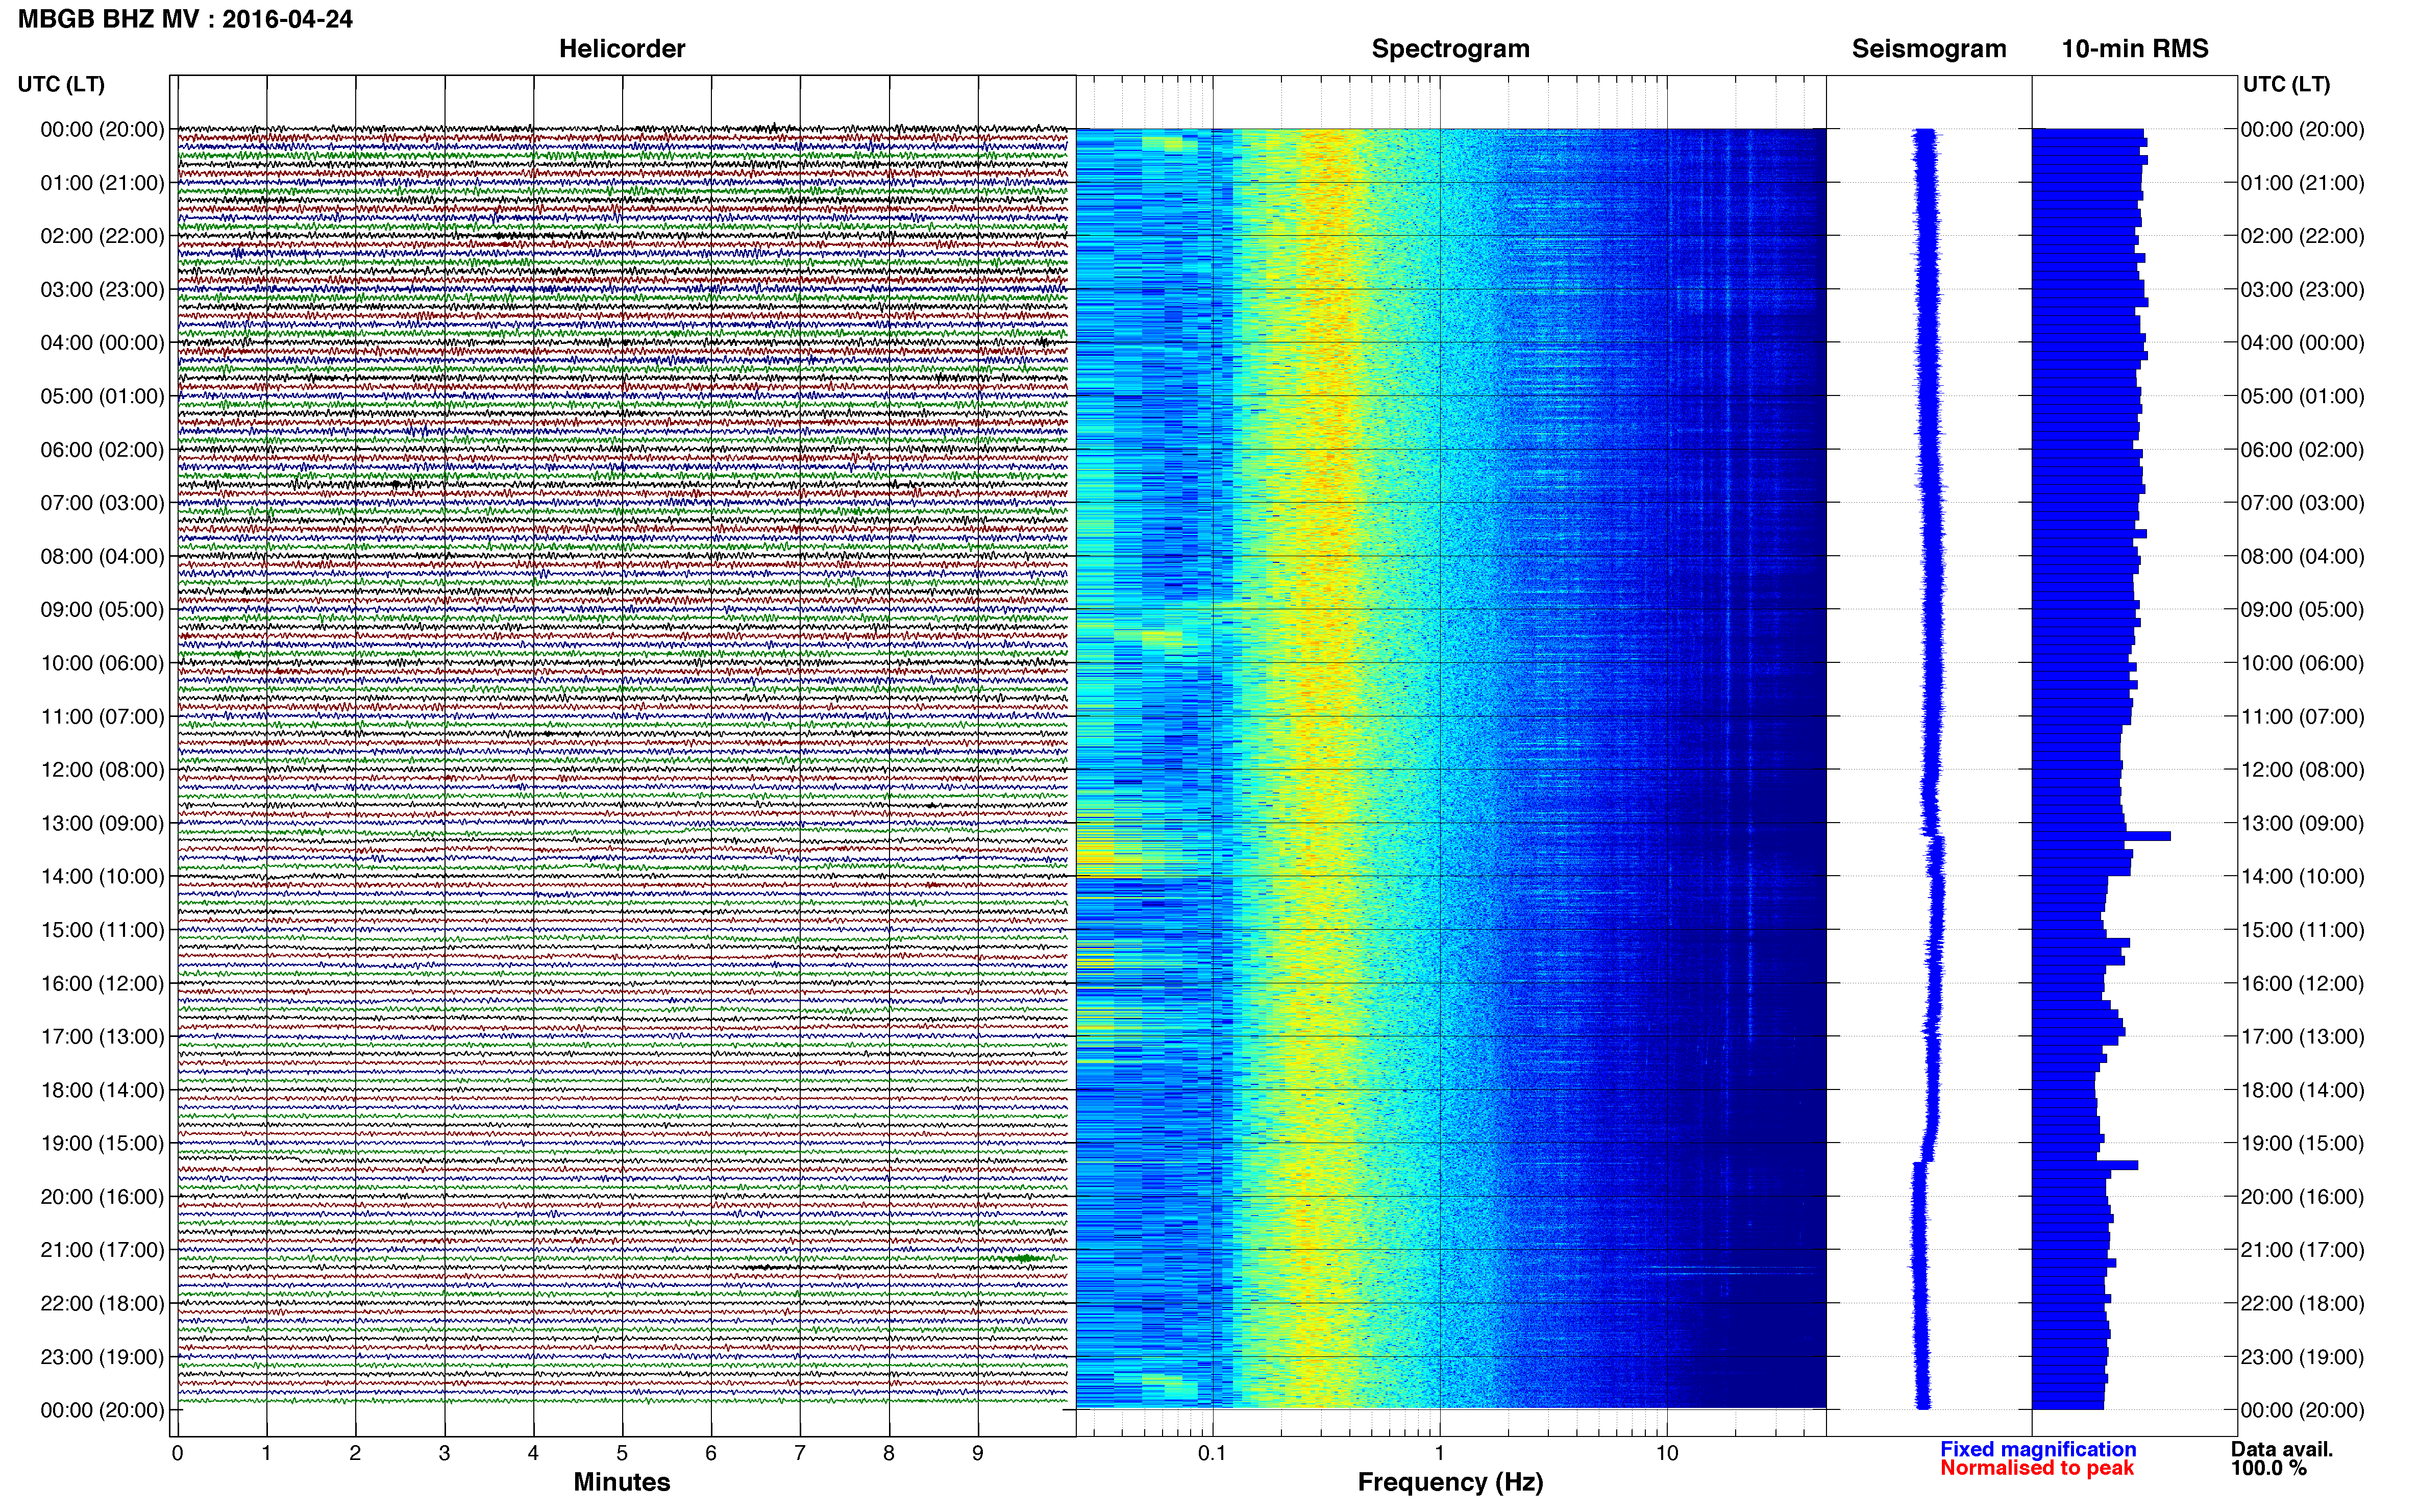
Task: Click left axis label 23:00 (19:00)
Action: coord(102,1357)
